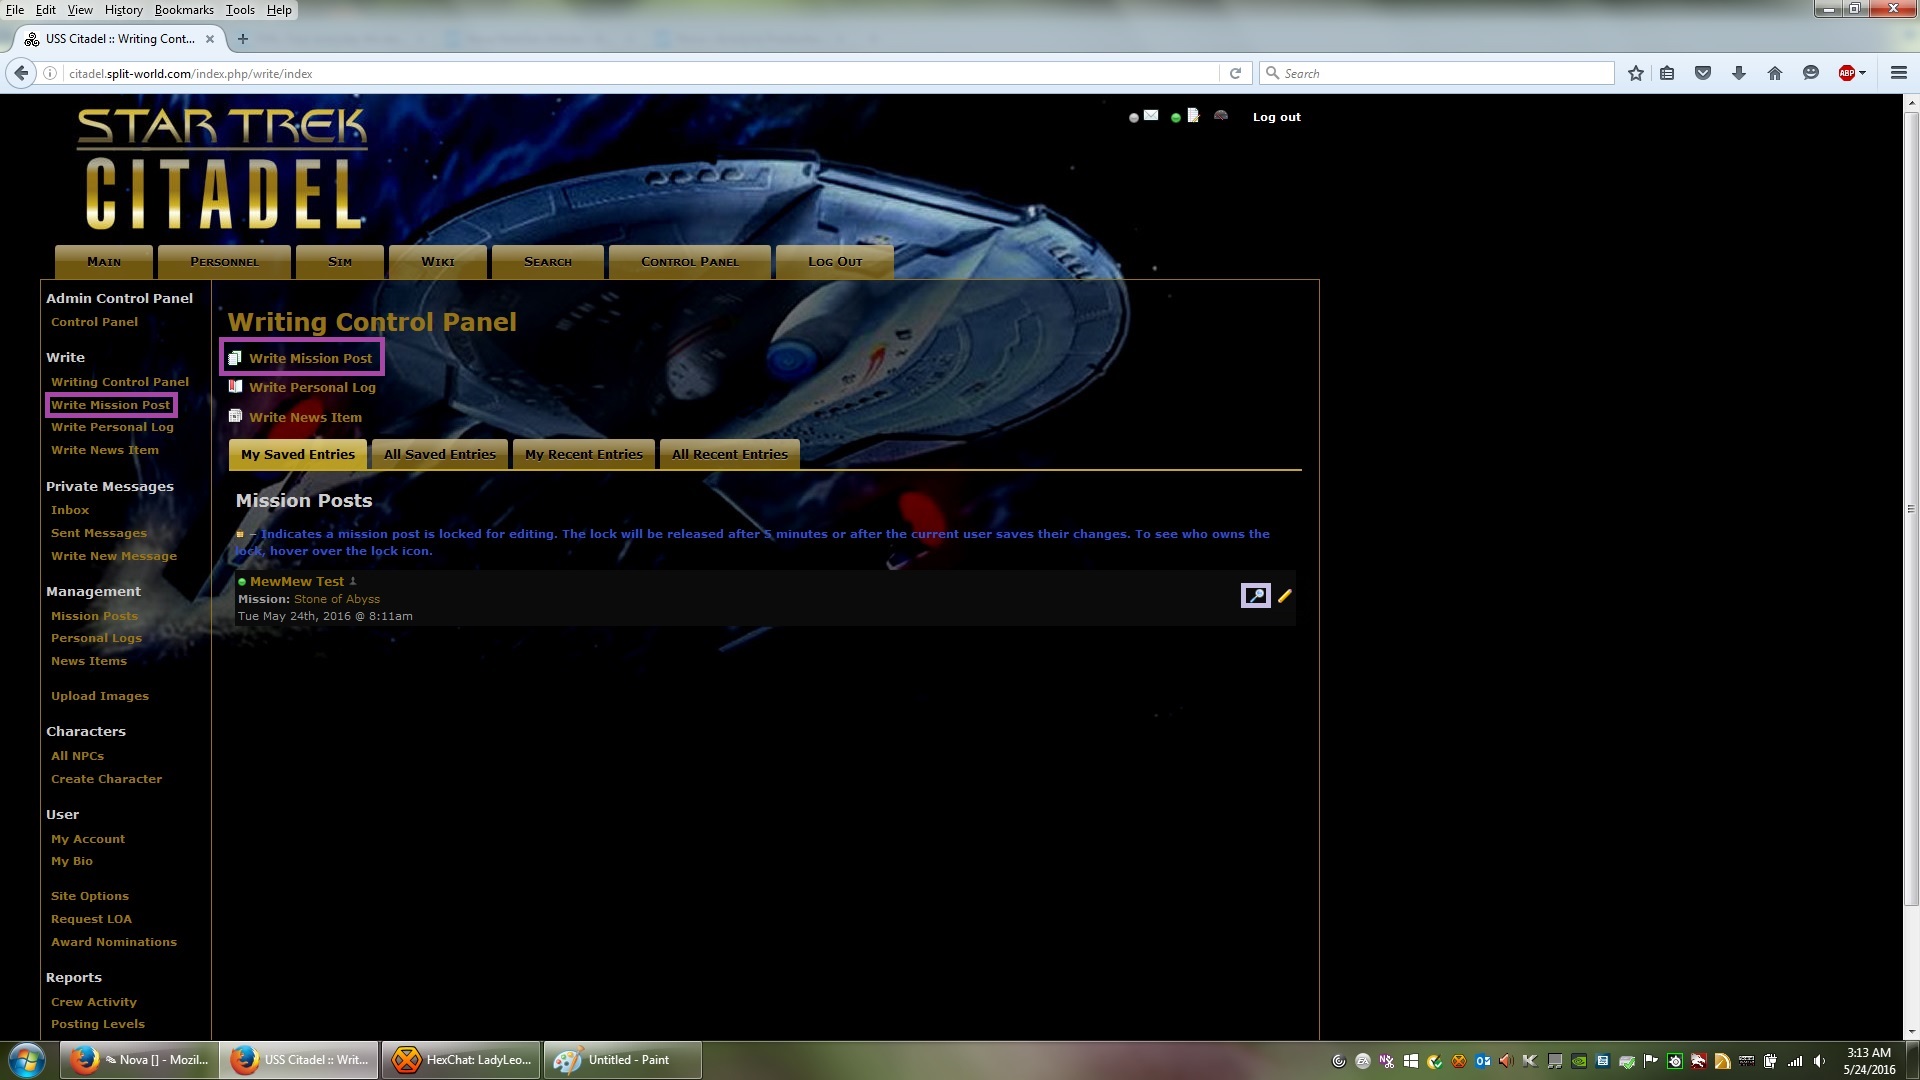1920x1080 pixels.
Task: Switch to the All Saved Entries tab
Action: pyautogui.click(x=440, y=454)
